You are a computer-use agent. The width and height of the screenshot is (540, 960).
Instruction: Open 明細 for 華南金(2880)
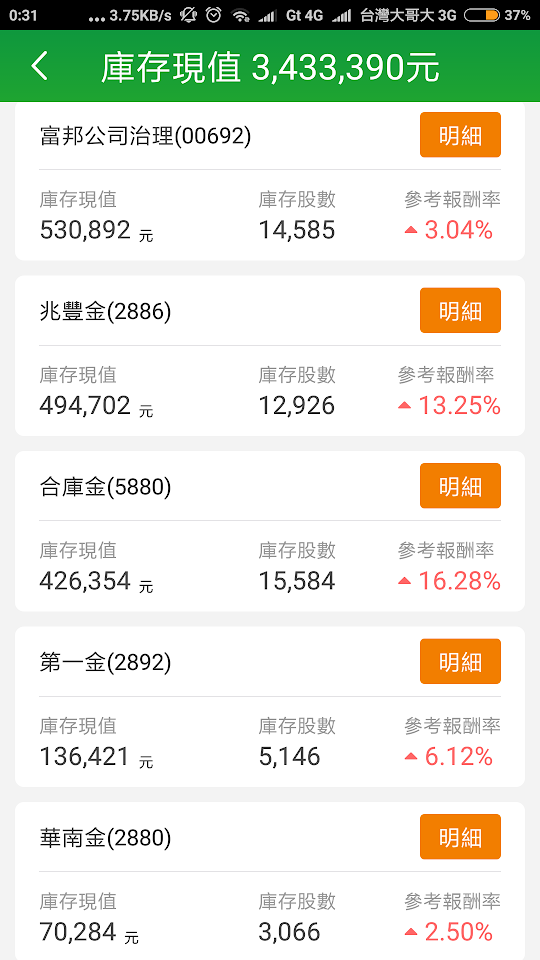(x=460, y=836)
